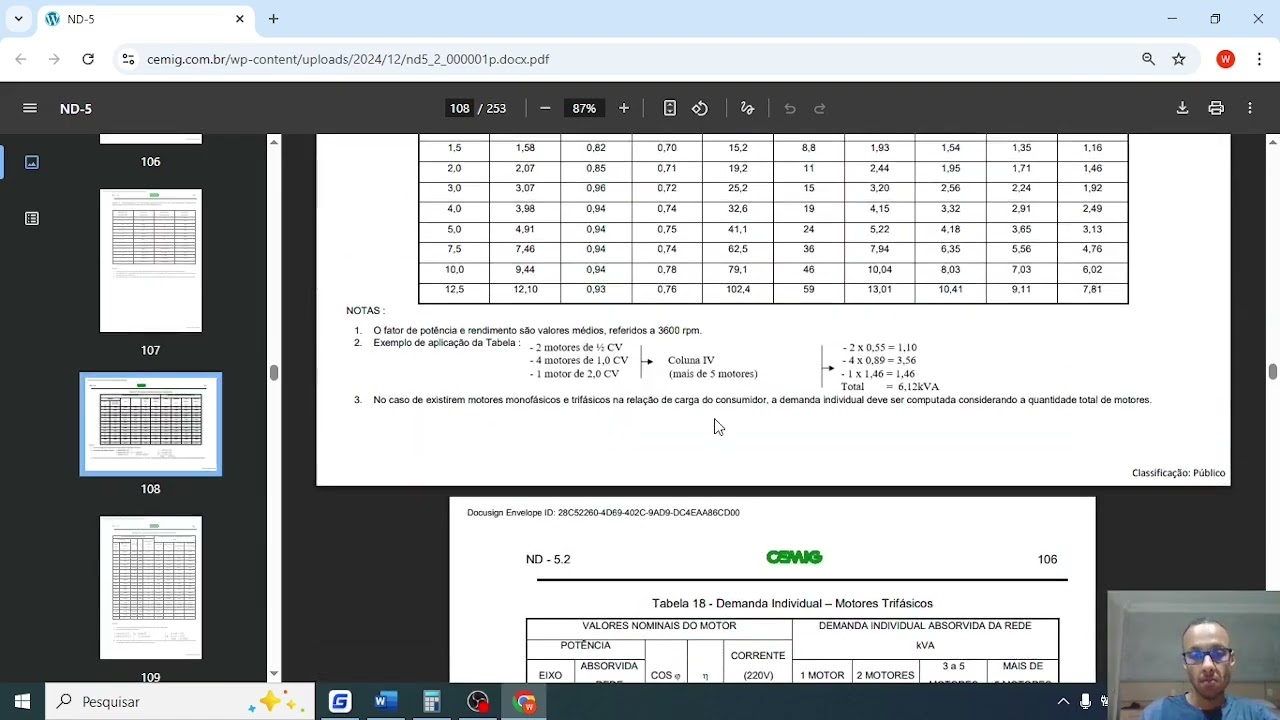This screenshot has width=1280, height=720.
Task: Select the ND-5 browser tab
Action: pyautogui.click(x=145, y=19)
